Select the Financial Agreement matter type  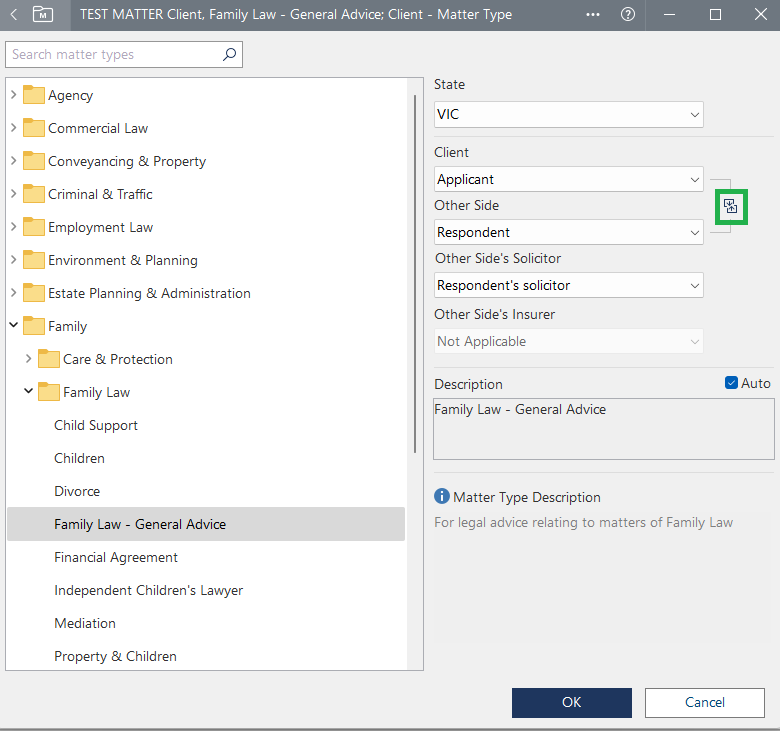(116, 557)
